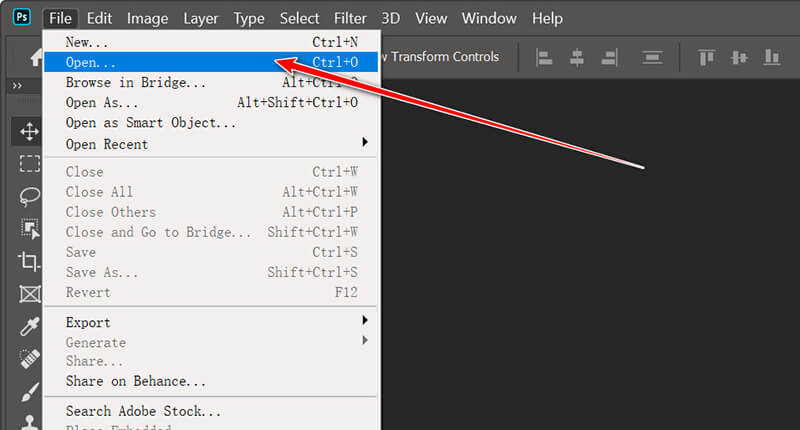
Task: Select the Rectangular Marquee tool
Action: coord(30,164)
